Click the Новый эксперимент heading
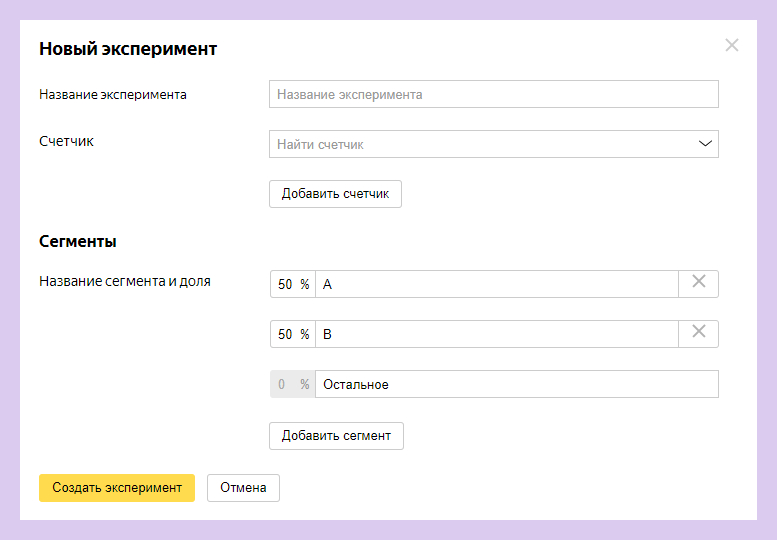The image size is (777, 540). click(x=128, y=48)
